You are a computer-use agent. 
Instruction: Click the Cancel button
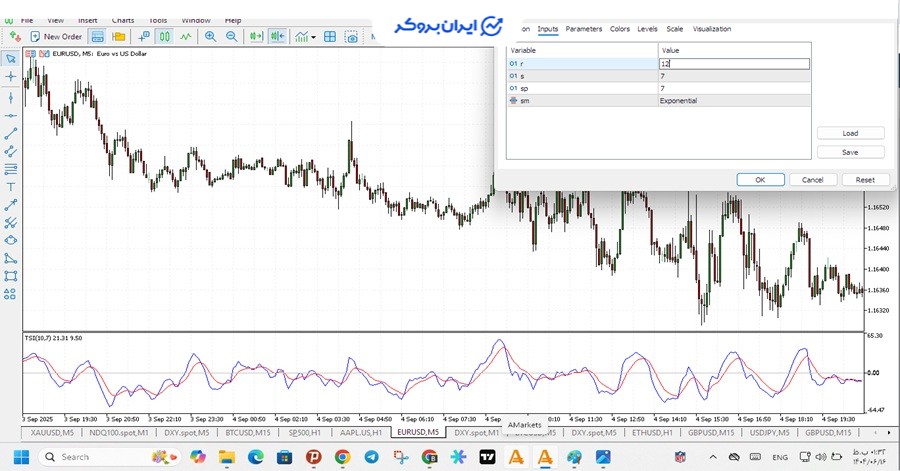click(x=813, y=180)
